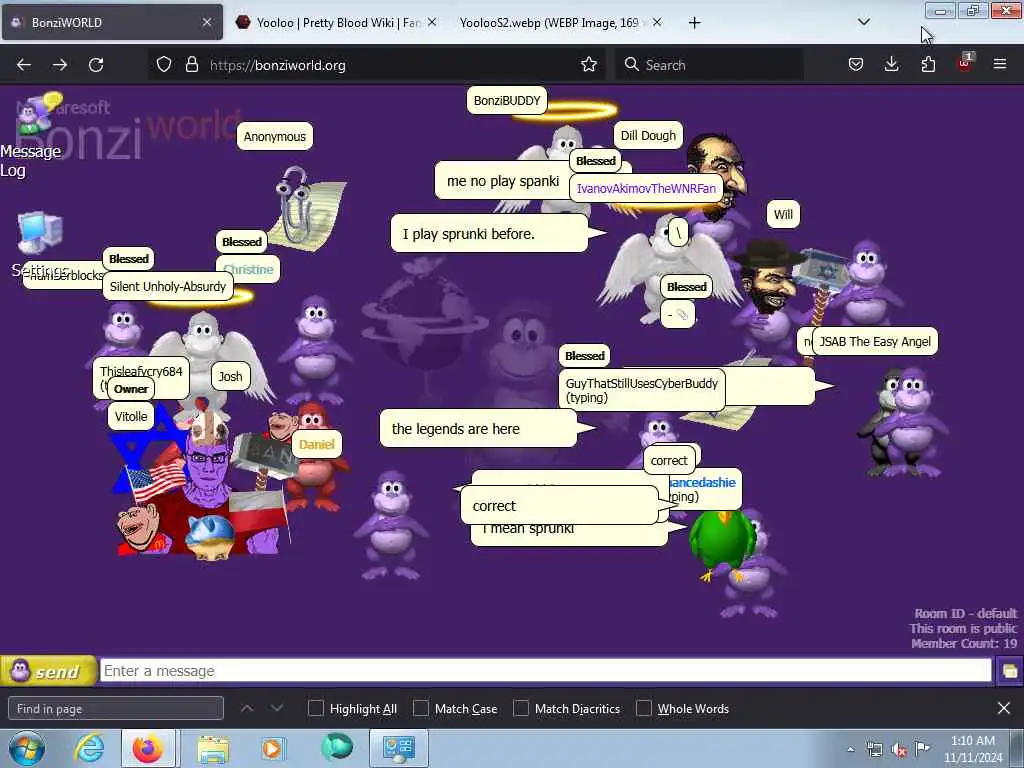Open Windows Media Player on taskbar
Screen dimensions: 1024x768
click(x=273, y=749)
